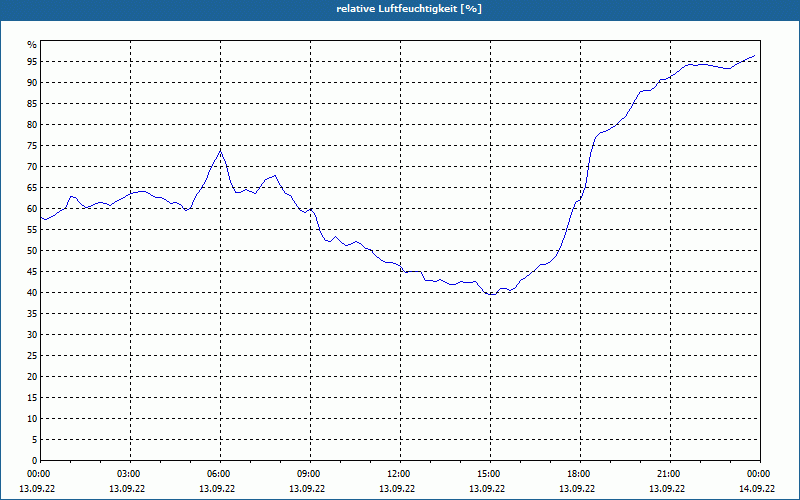
Task: Select the y-axis value 0
Action: click(x=34, y=461)
